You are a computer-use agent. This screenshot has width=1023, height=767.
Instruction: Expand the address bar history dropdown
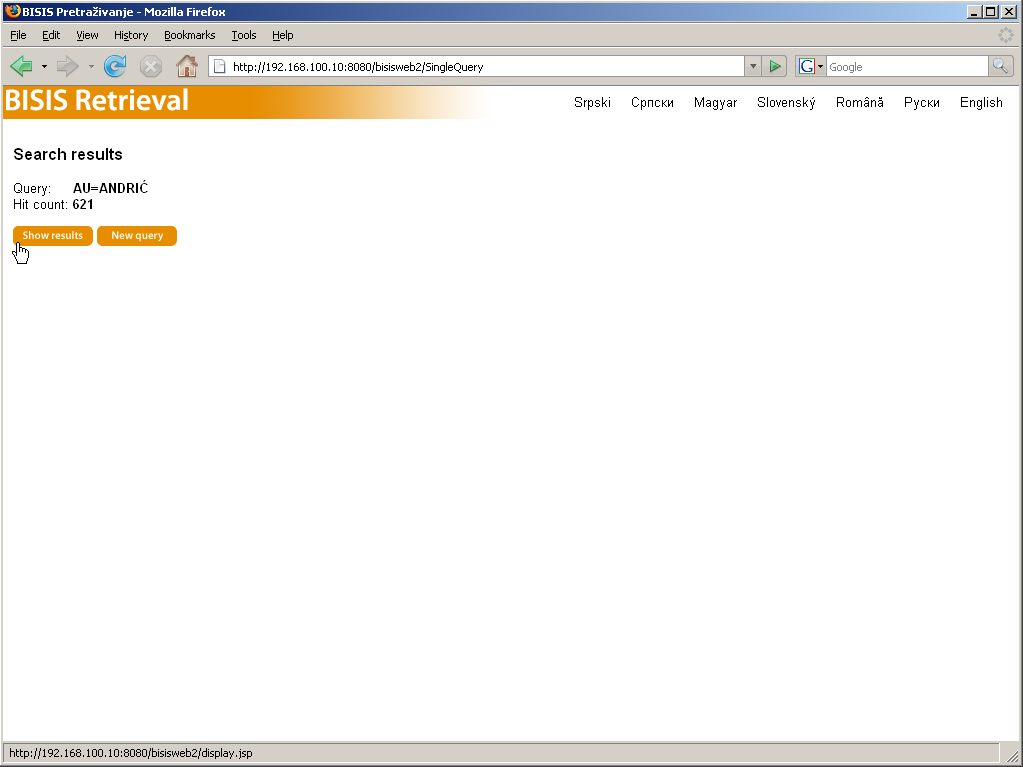click(x=753, y=67)
